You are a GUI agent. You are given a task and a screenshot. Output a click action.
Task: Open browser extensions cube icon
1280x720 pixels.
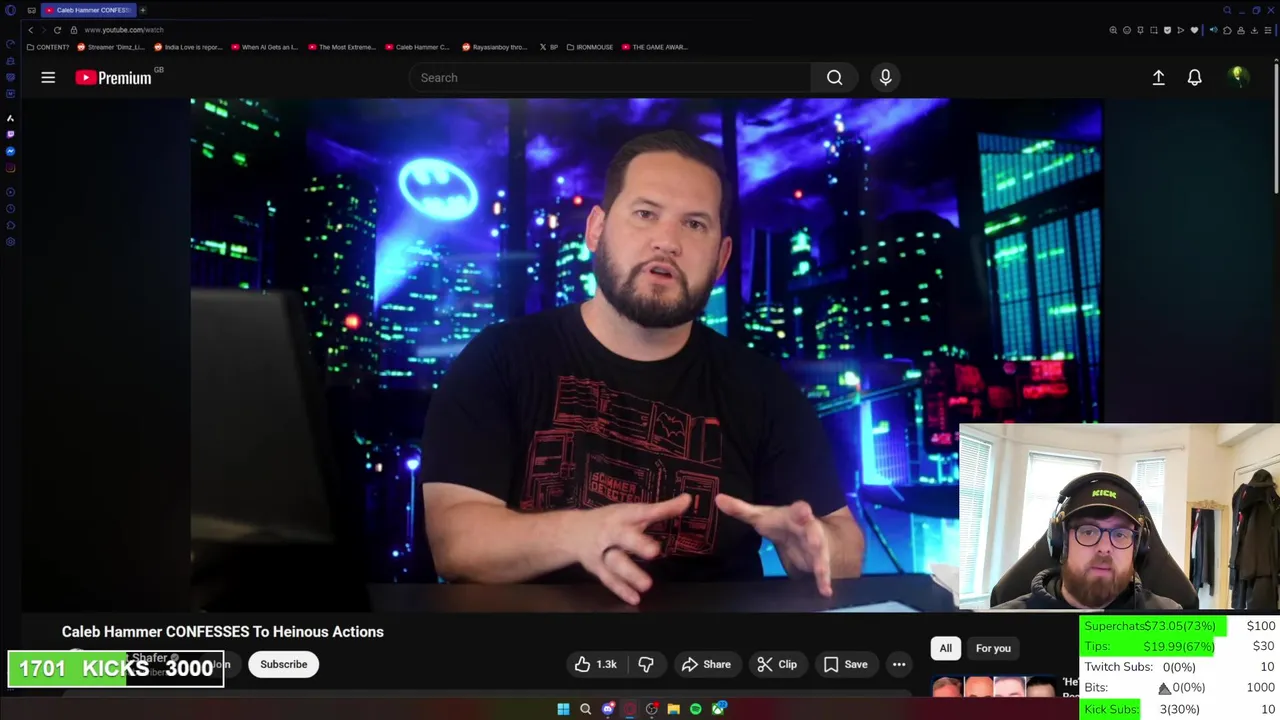pos(1227,30)
